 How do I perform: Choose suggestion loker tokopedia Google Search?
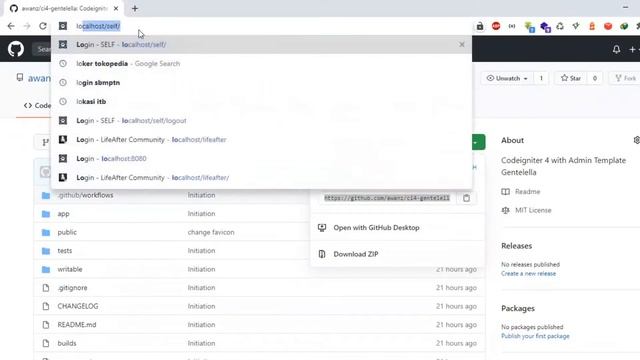coord(261,64)
